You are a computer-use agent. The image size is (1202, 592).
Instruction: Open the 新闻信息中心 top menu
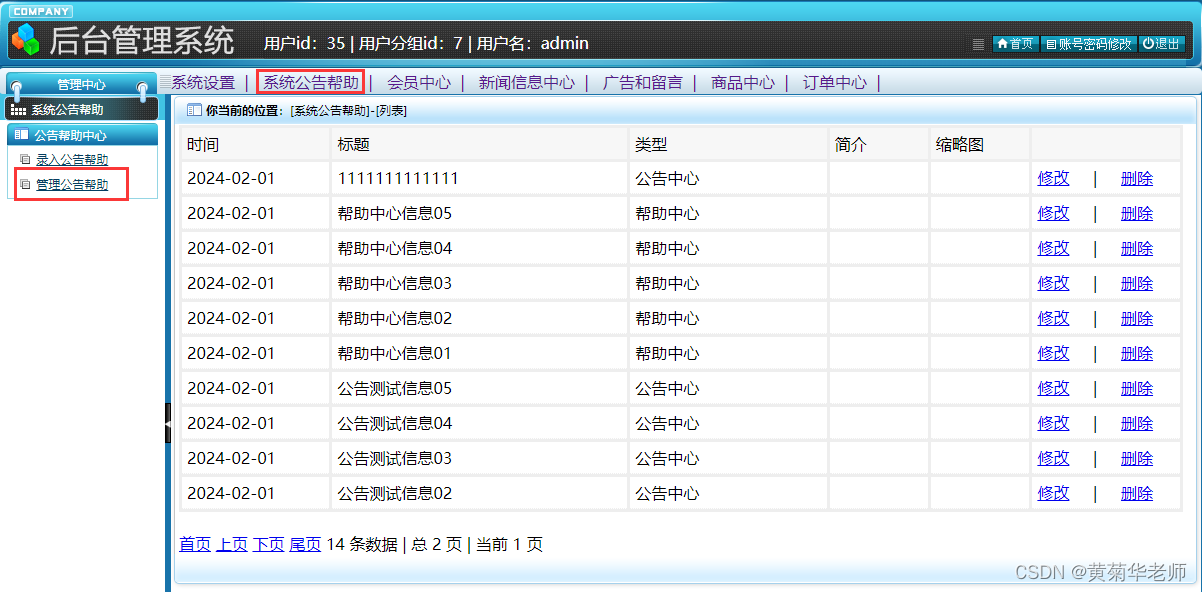point(527,83)
